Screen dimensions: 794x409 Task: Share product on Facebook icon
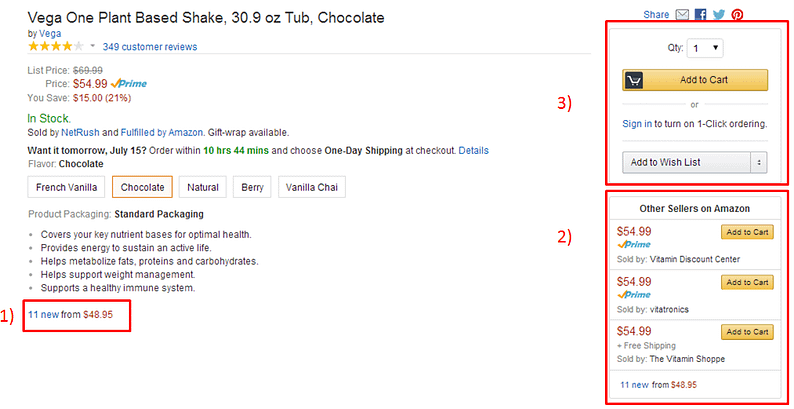pyautogui.click(x=700, y=15)
